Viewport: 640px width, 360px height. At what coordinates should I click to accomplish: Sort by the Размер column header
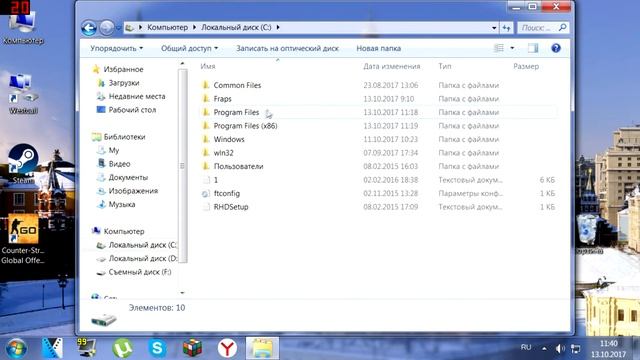526,66
